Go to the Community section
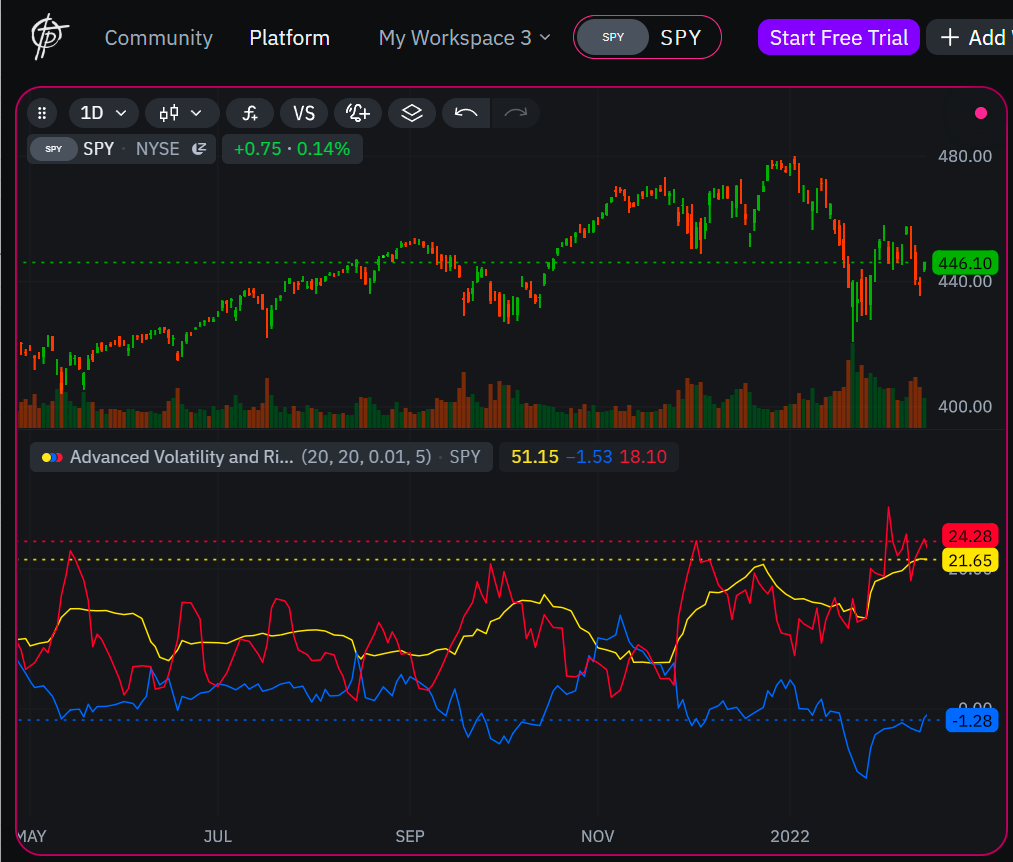The image size is (1013, 862). point(158,37)
